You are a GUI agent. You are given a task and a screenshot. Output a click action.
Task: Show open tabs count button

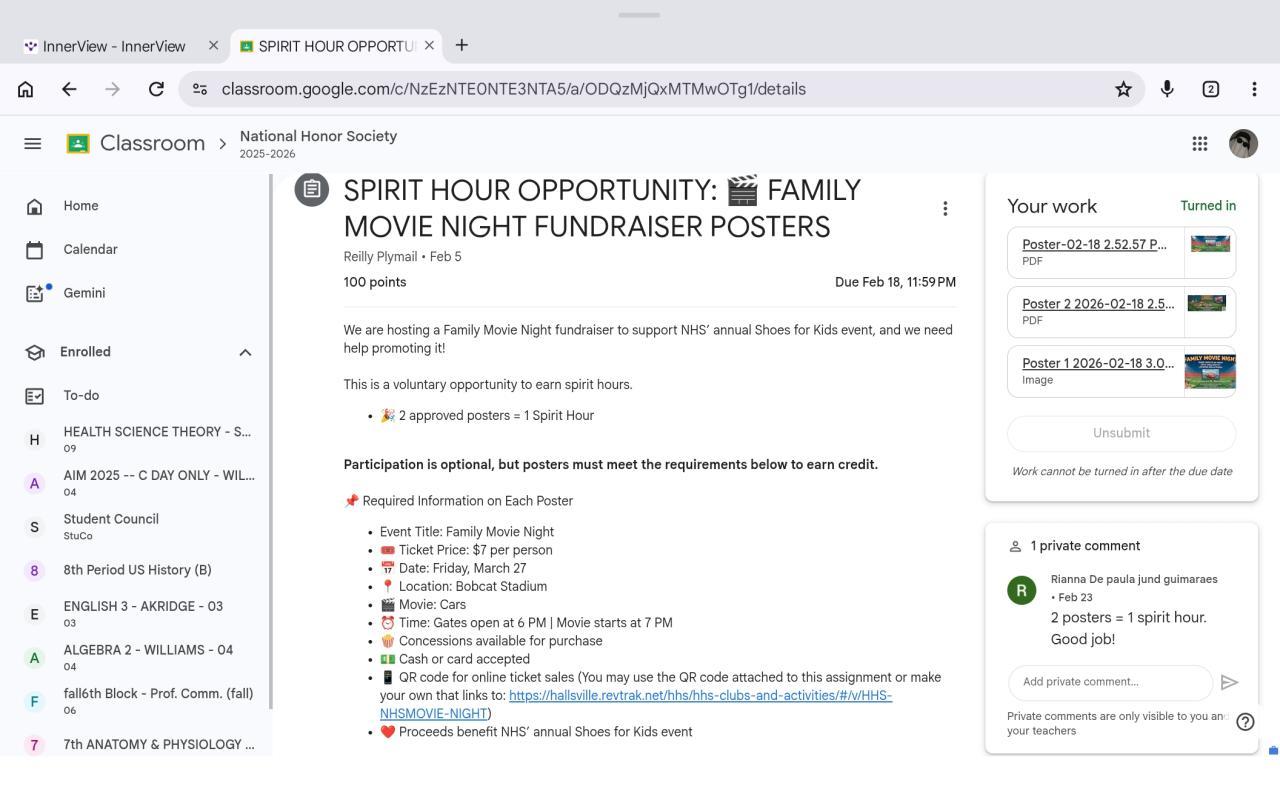coord(1210,89)
